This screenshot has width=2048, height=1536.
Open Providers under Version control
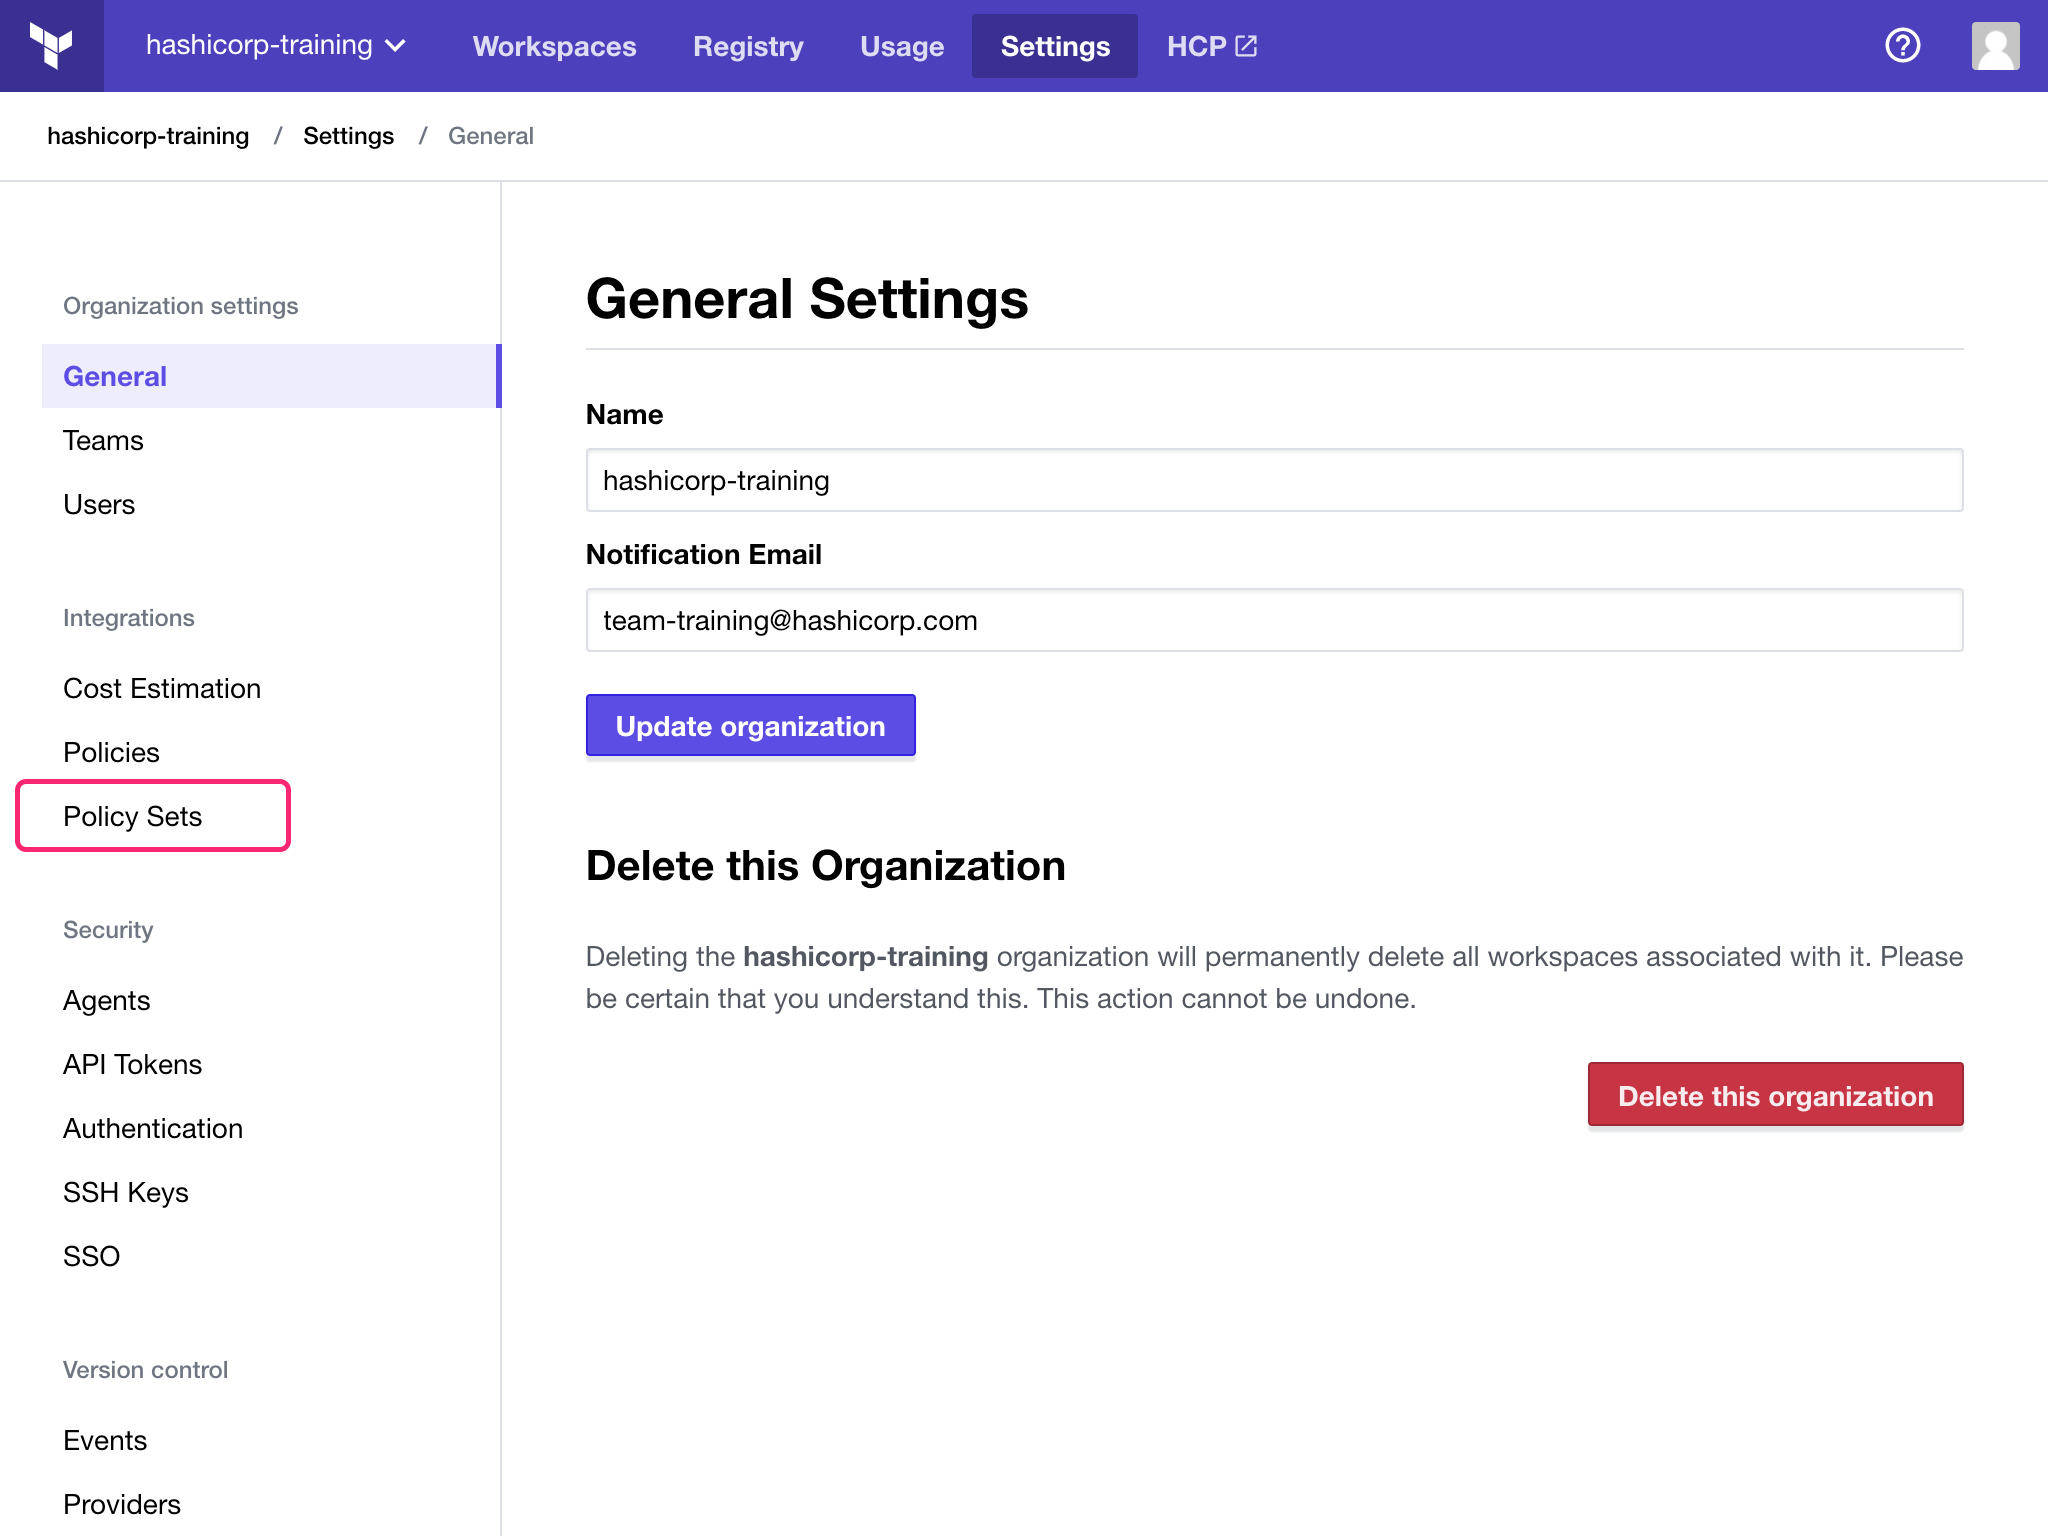(122, 1504)
